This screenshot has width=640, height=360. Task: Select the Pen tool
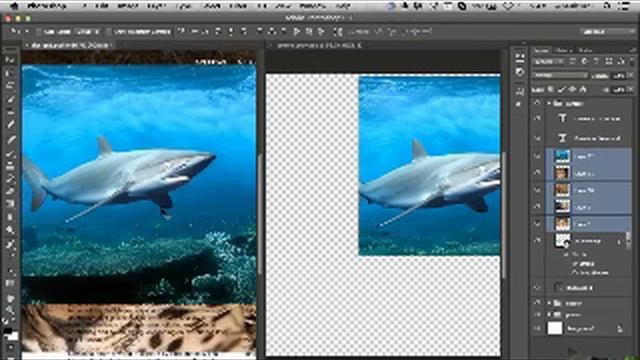pos(10,244)
